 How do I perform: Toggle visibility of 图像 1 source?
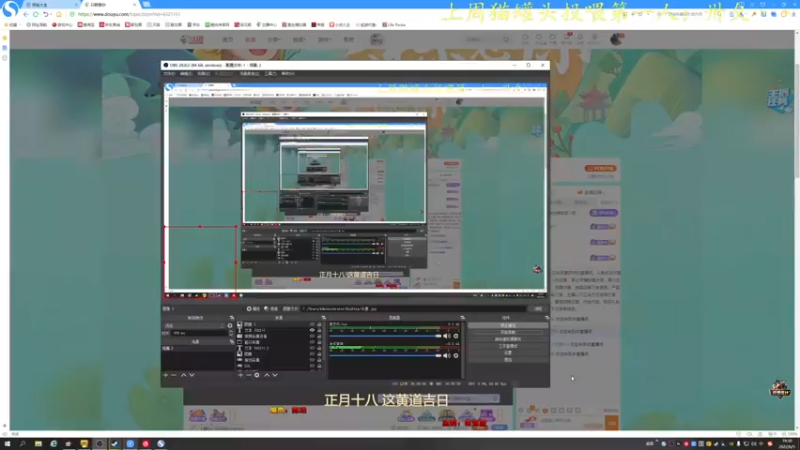(312, 324)
